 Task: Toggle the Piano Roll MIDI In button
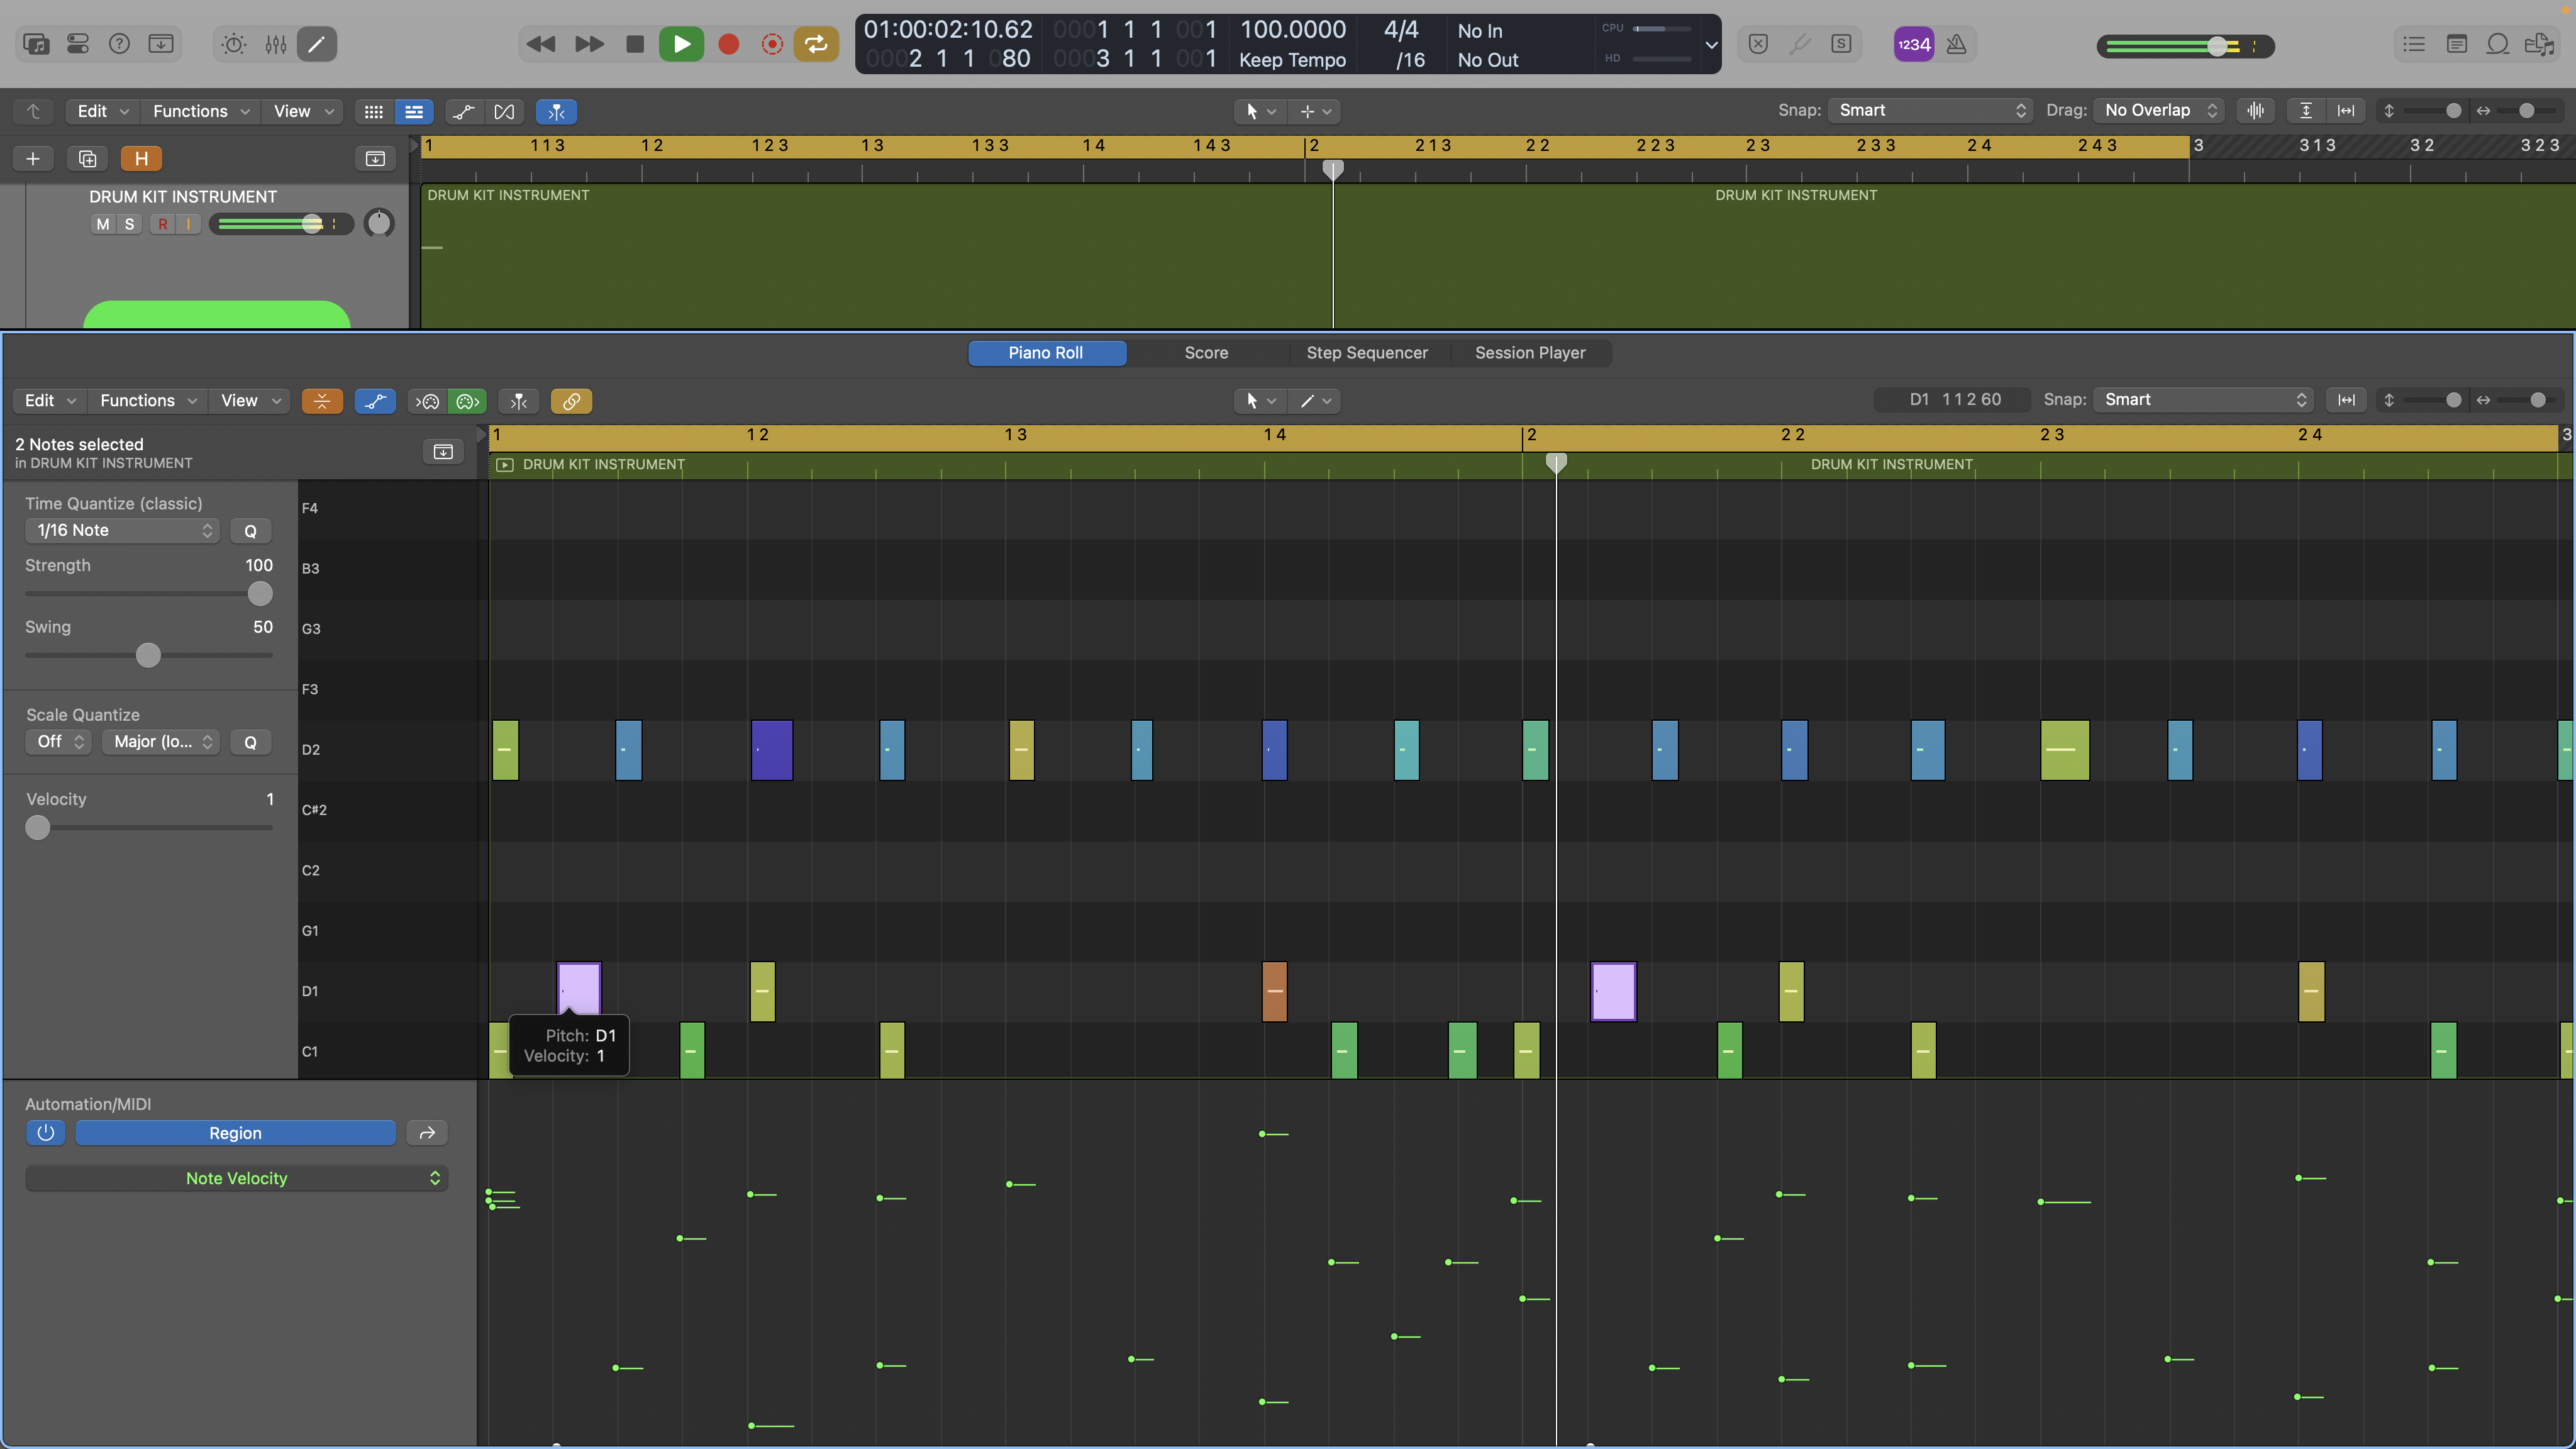pos(428,401)
